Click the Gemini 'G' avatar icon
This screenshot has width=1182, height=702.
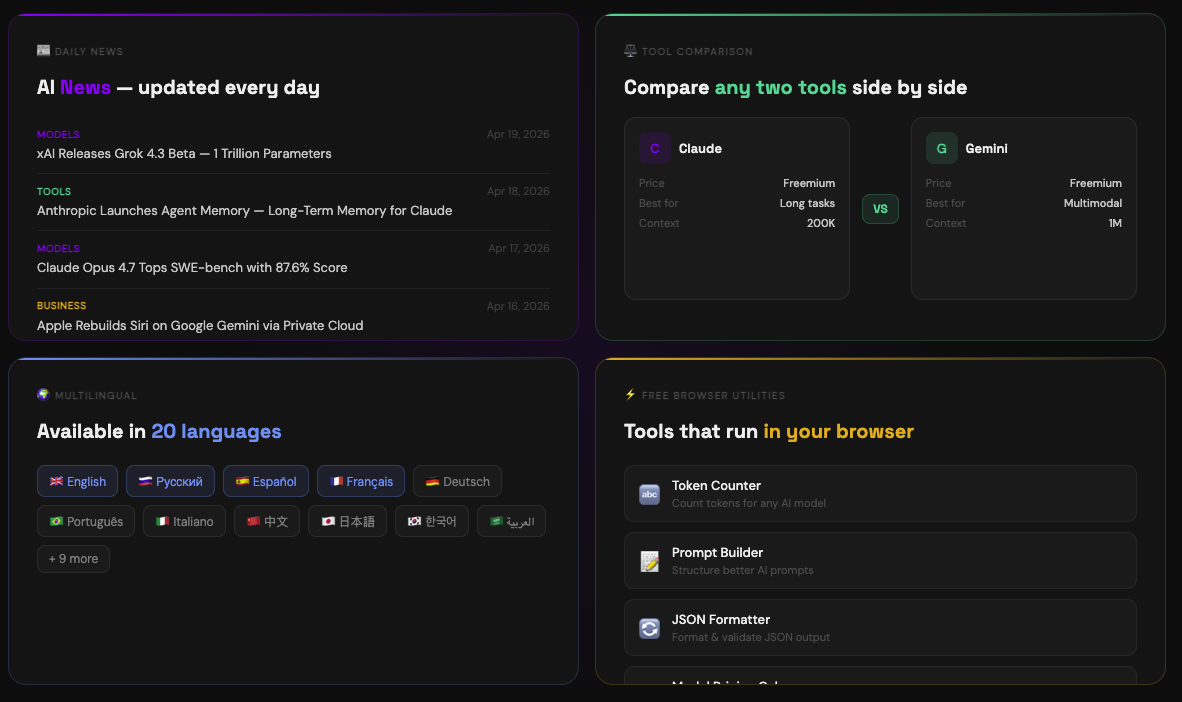tap(942, 149)
